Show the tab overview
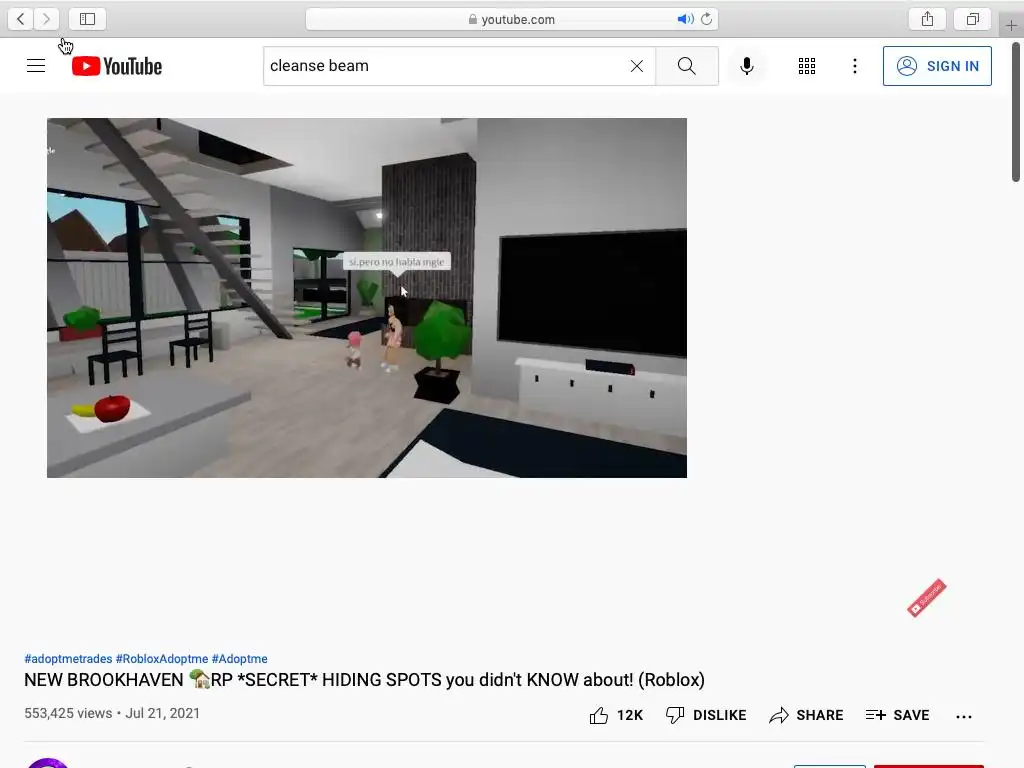Image resolution: width=1024 pixels, height=768 pixels. [x=972, y=19]
